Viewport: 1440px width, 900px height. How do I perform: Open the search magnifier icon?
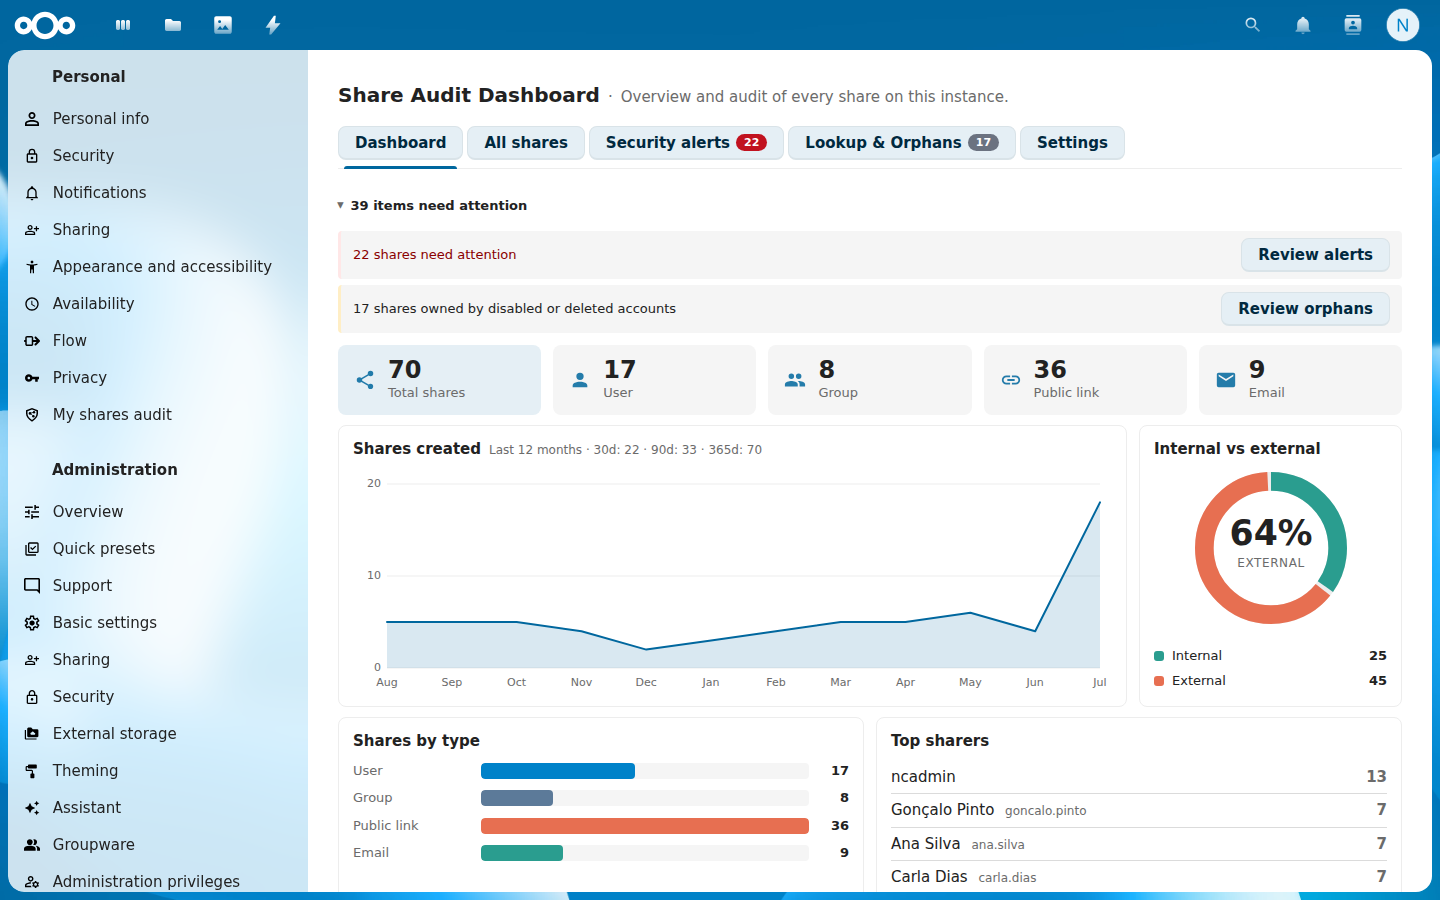(1252, 25)
